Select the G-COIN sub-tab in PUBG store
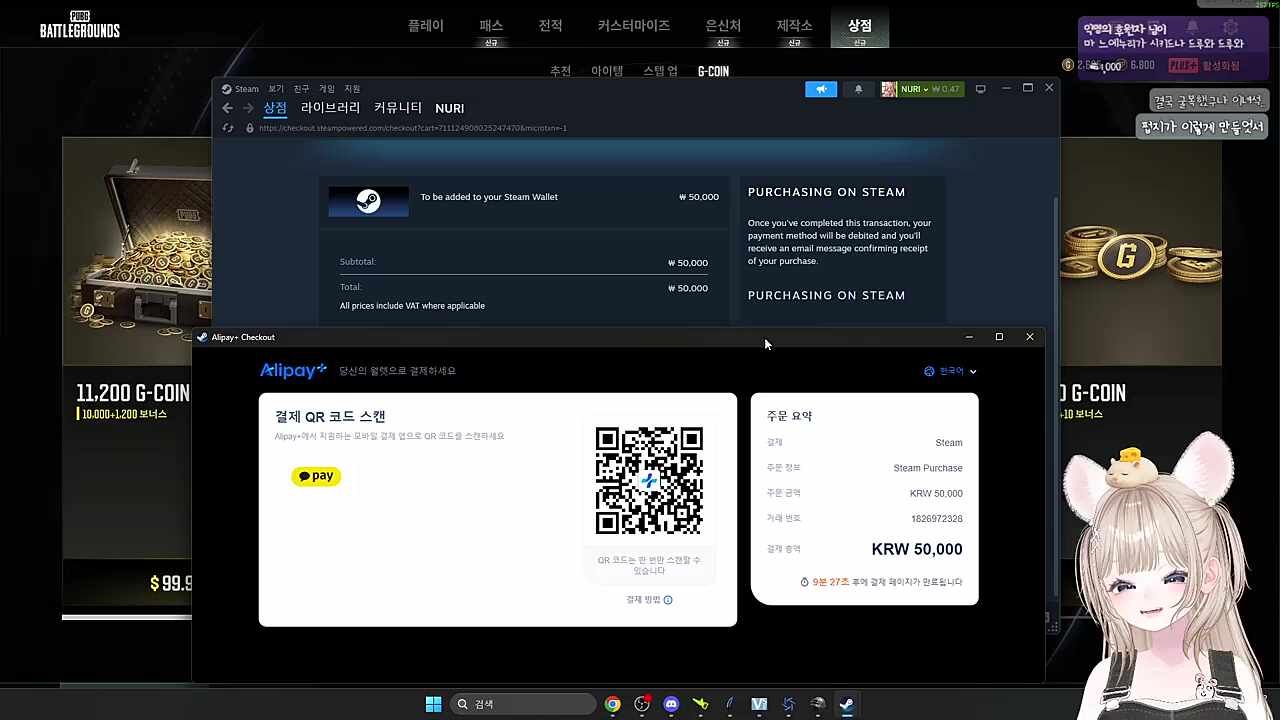The width and height of the screenshot is (1280, 720). 713,71
